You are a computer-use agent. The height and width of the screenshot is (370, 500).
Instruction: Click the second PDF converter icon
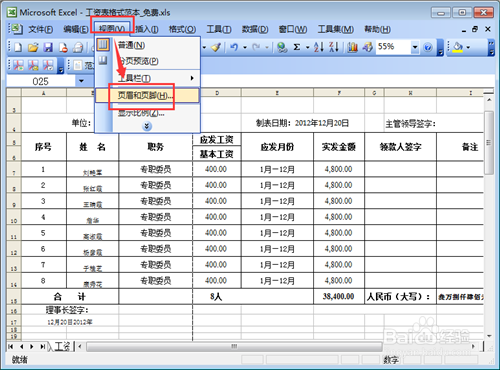(33, 65)
